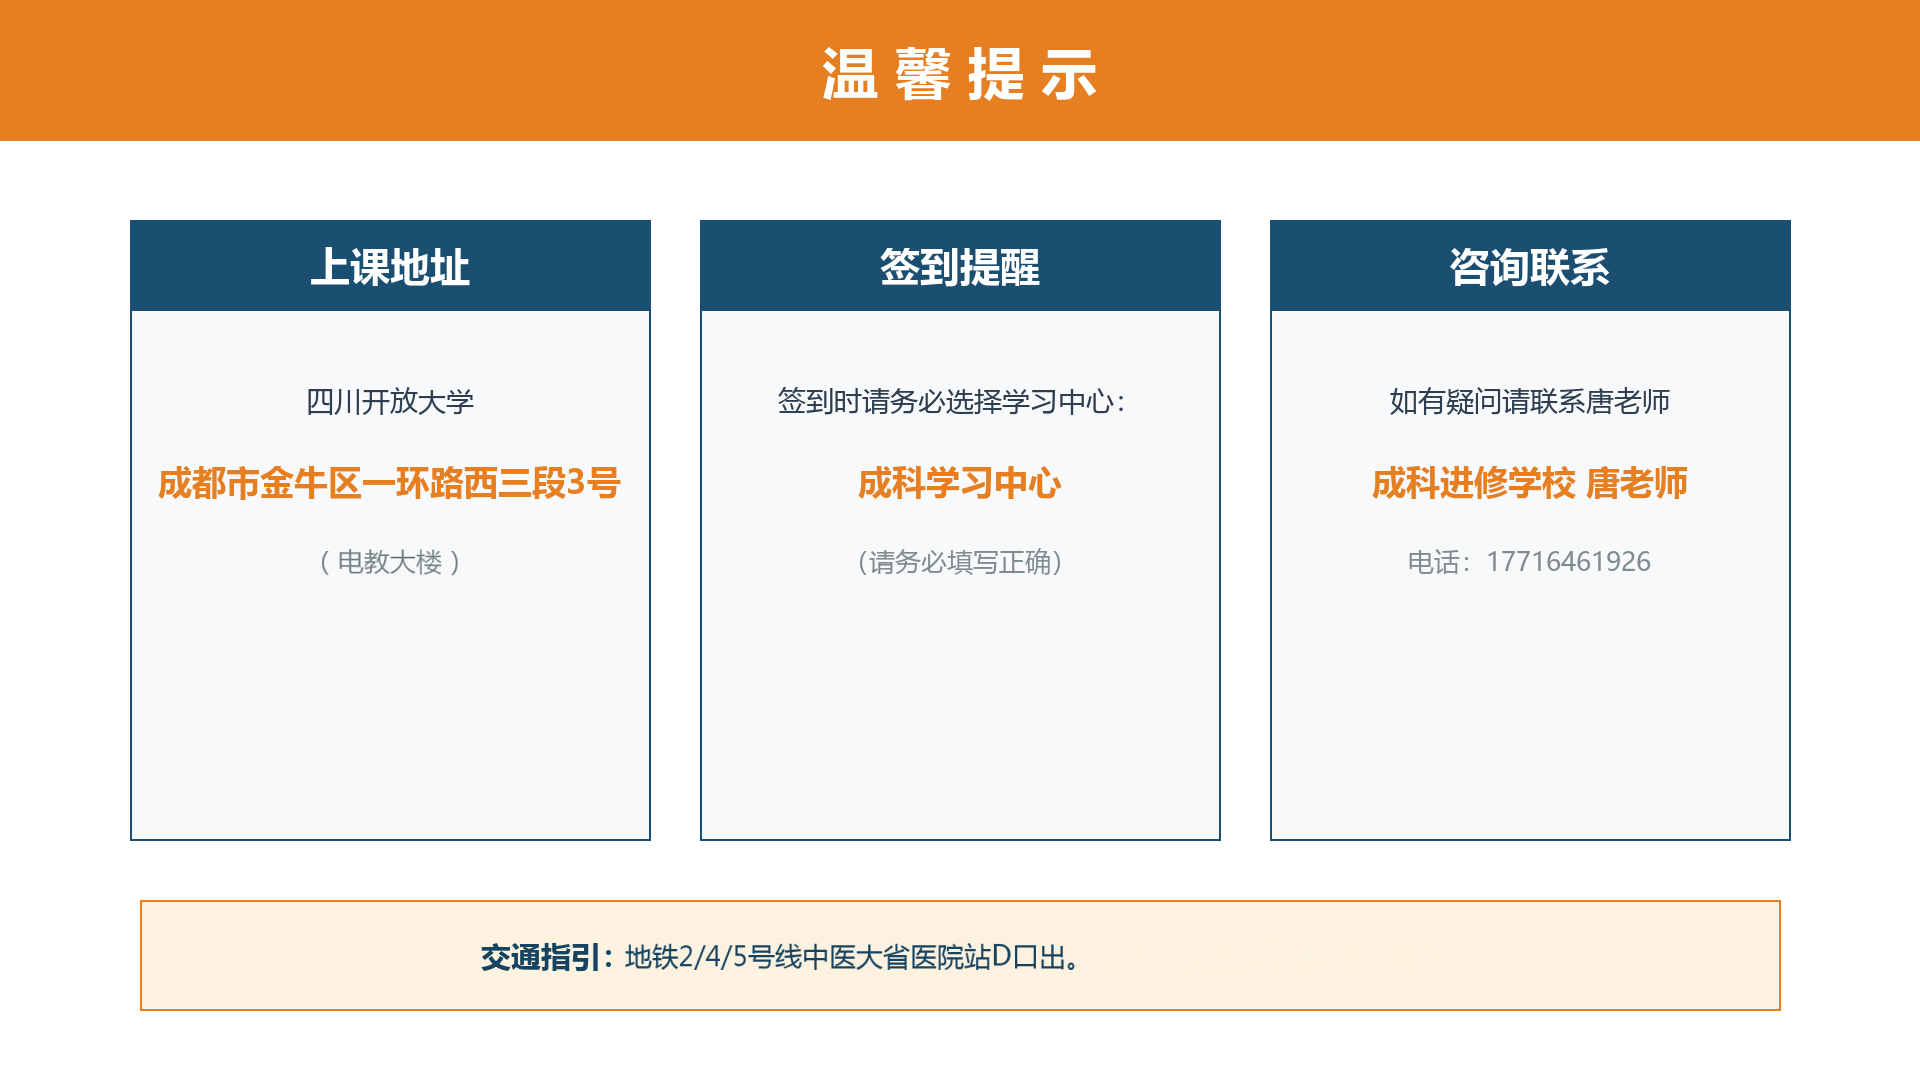Click the phone number 17716461926
The image size is (1920, 1080).
click(x=1568, y=562)
